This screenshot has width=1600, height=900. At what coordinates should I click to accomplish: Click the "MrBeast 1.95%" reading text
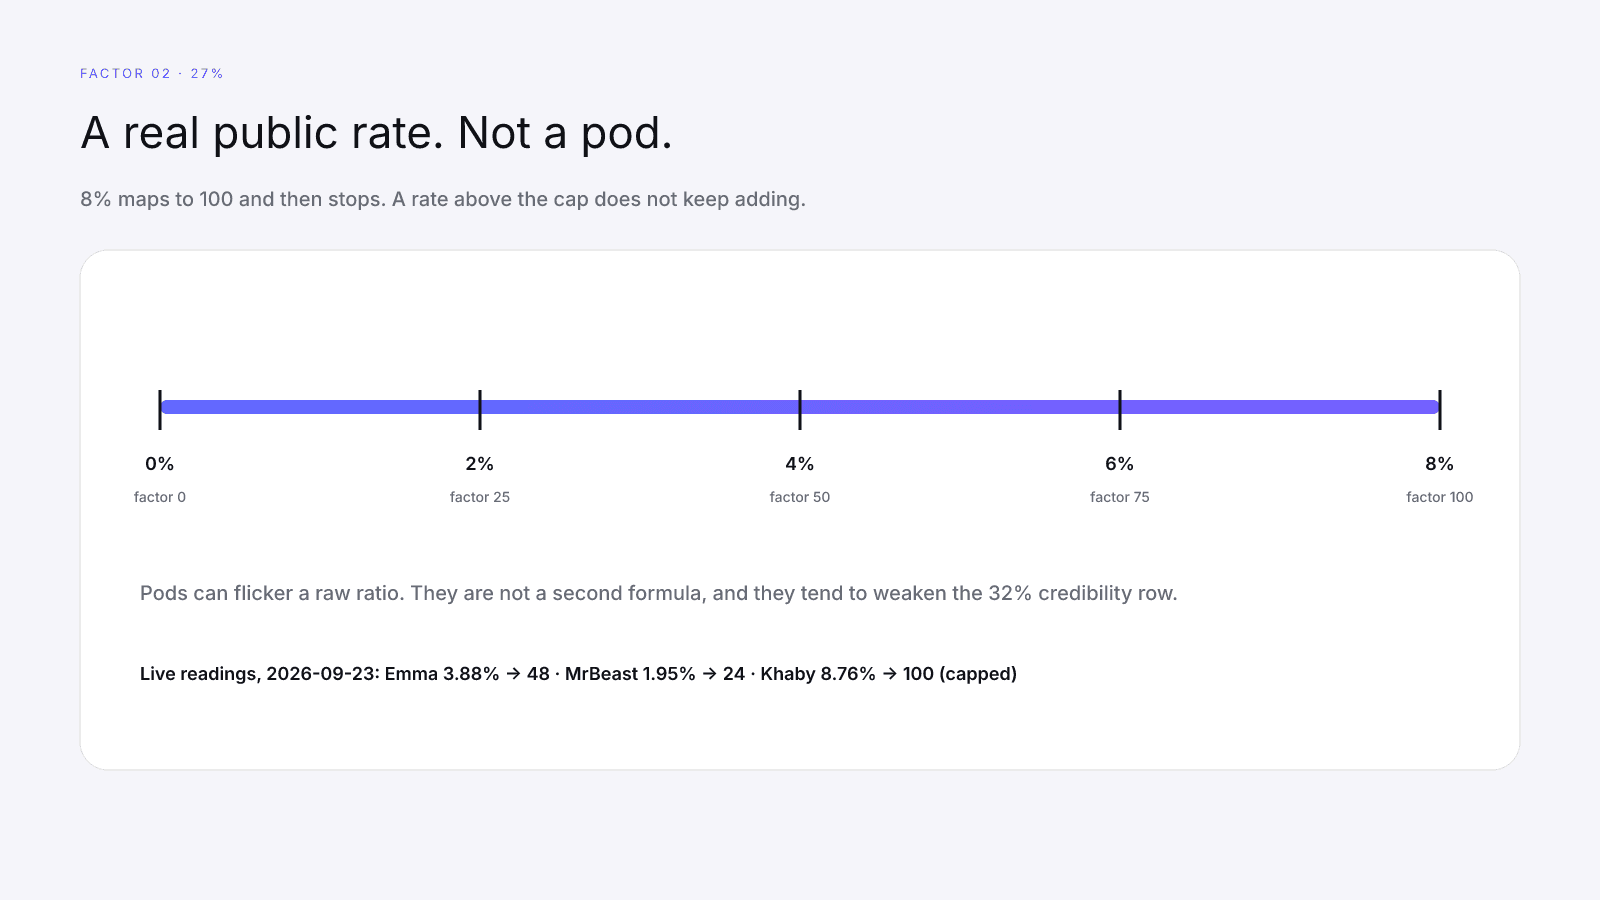tap(630, 674)
